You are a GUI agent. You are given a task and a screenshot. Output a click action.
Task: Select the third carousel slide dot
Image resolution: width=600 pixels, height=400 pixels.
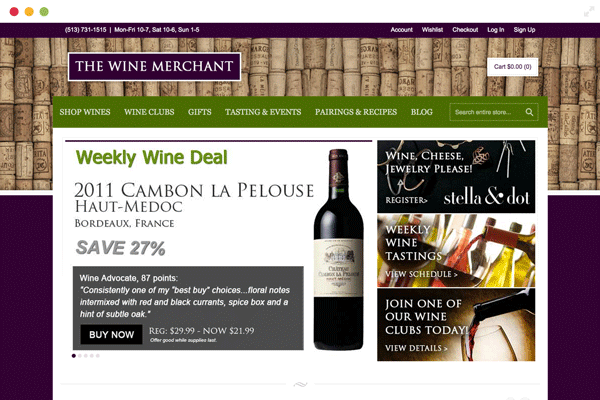tap(86, 356)
